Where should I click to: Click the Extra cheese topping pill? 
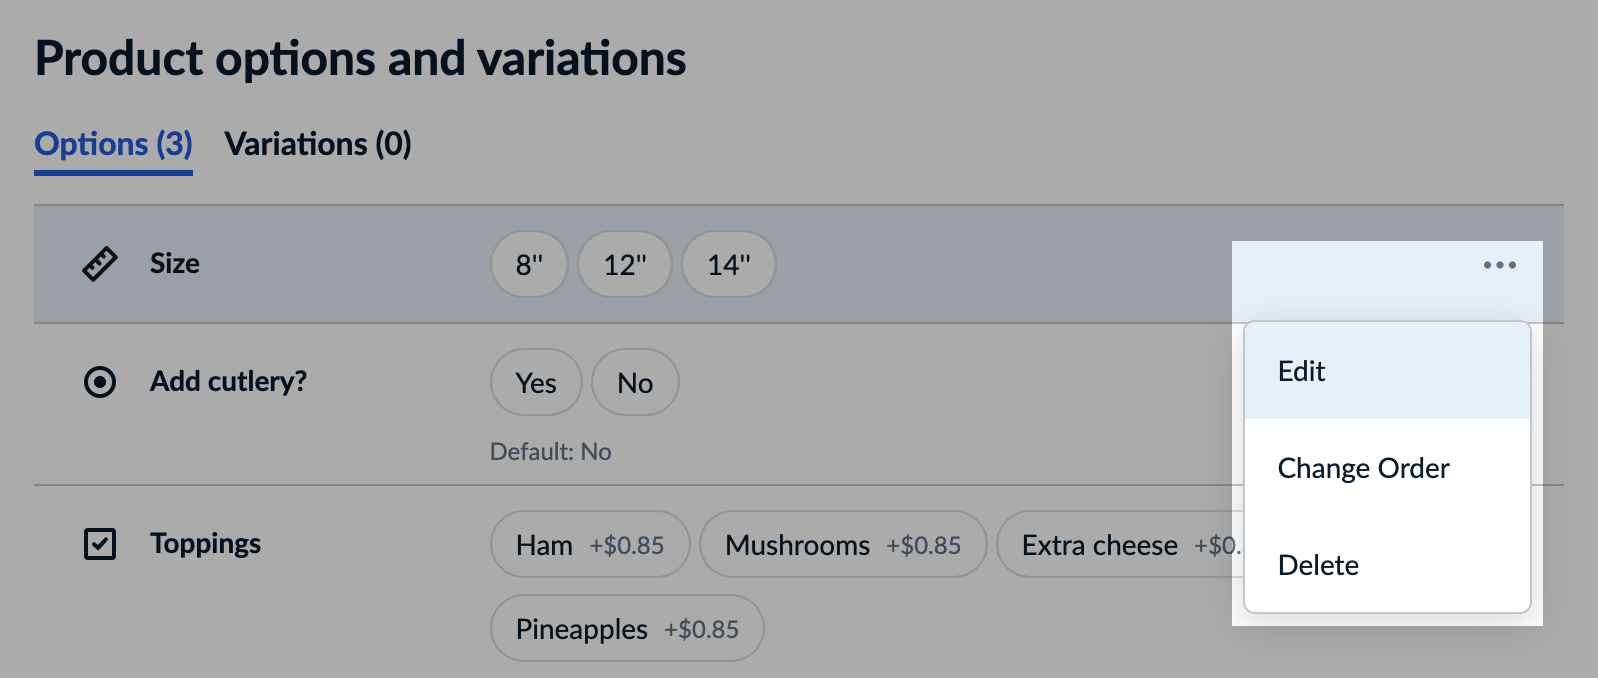point(1120,544)
